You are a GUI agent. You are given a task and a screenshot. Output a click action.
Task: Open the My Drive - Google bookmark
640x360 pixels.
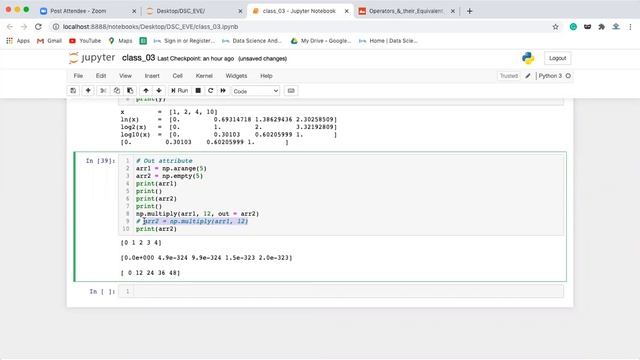[x=321, y=41]
